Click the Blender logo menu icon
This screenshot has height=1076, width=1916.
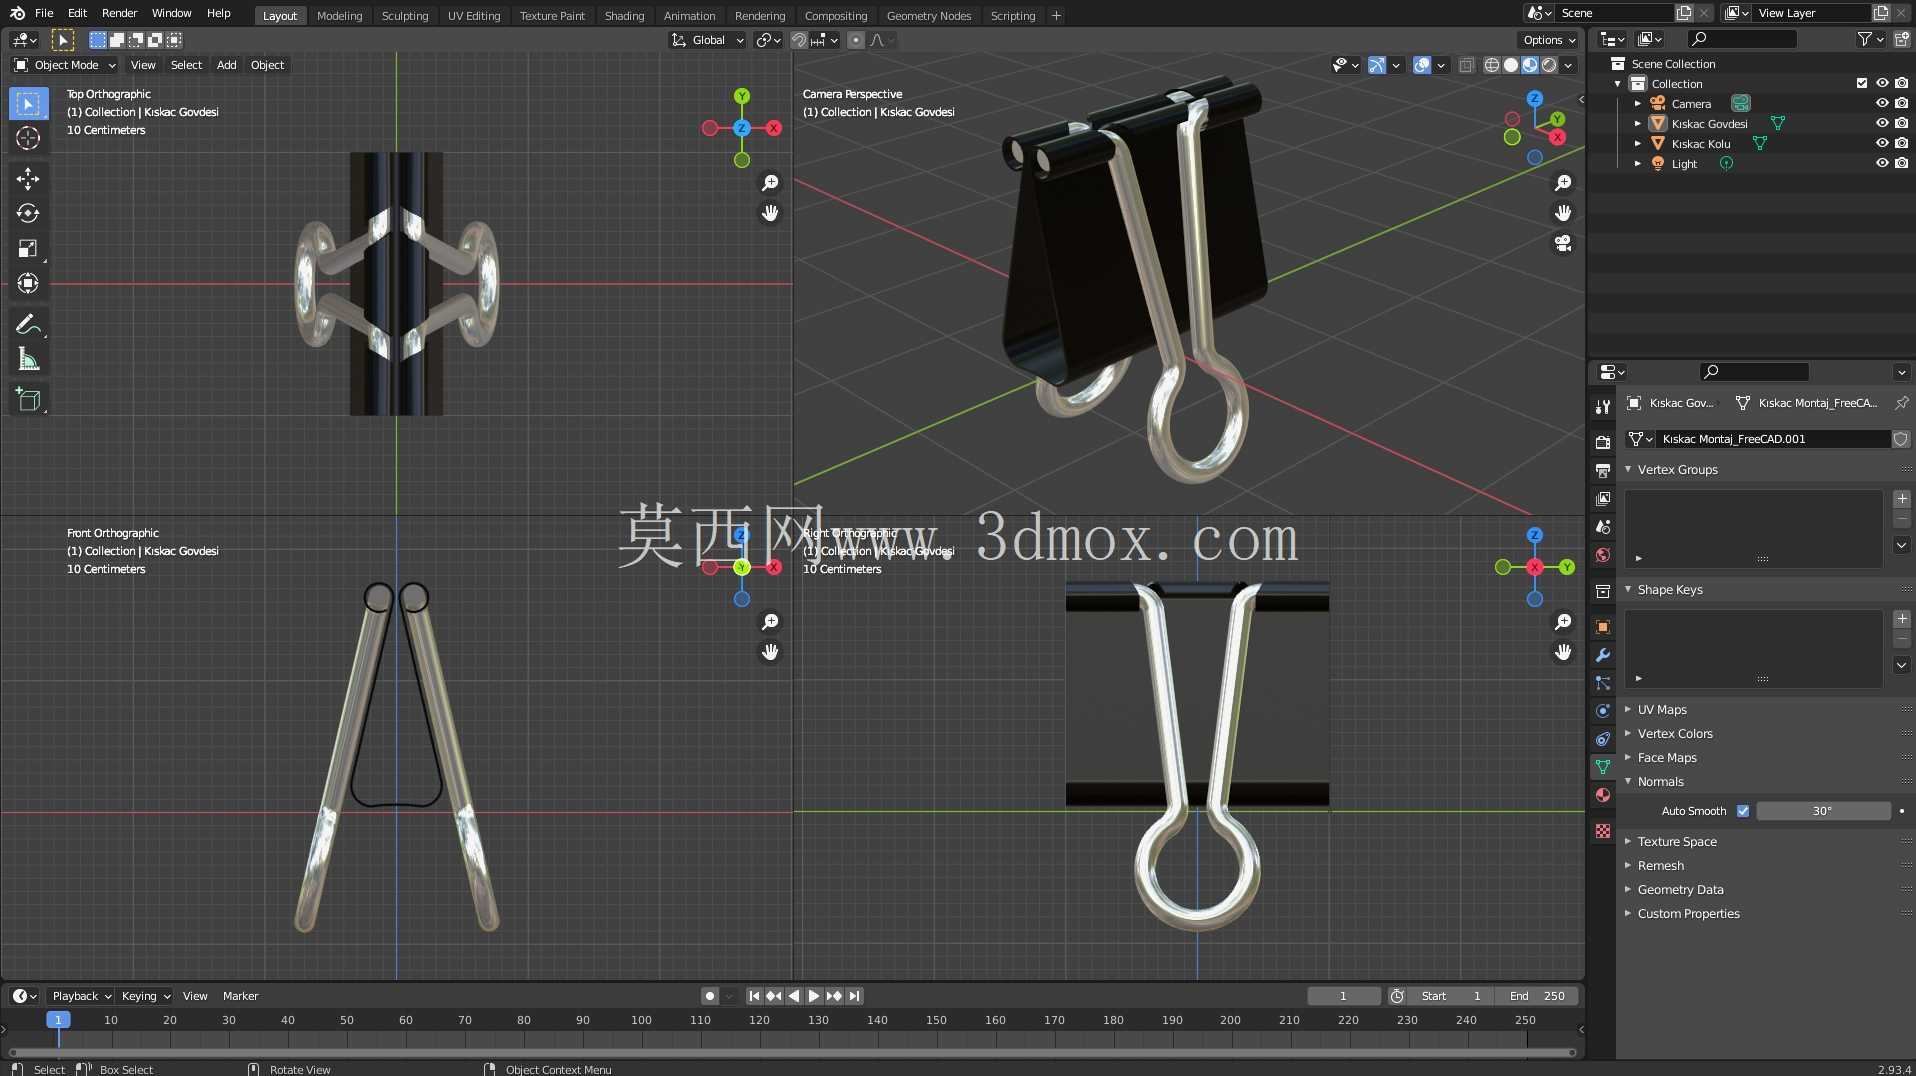17,14
